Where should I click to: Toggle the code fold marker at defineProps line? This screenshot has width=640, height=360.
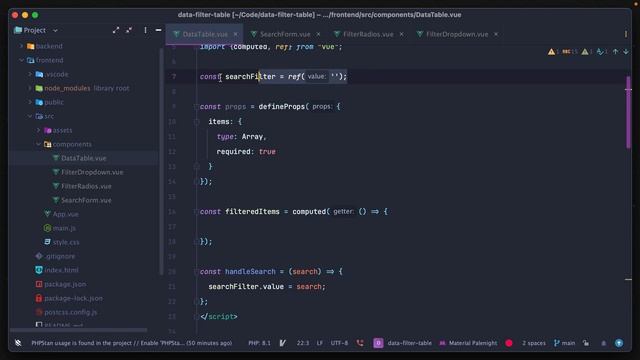pyautogui.click(x=196, y=107)
